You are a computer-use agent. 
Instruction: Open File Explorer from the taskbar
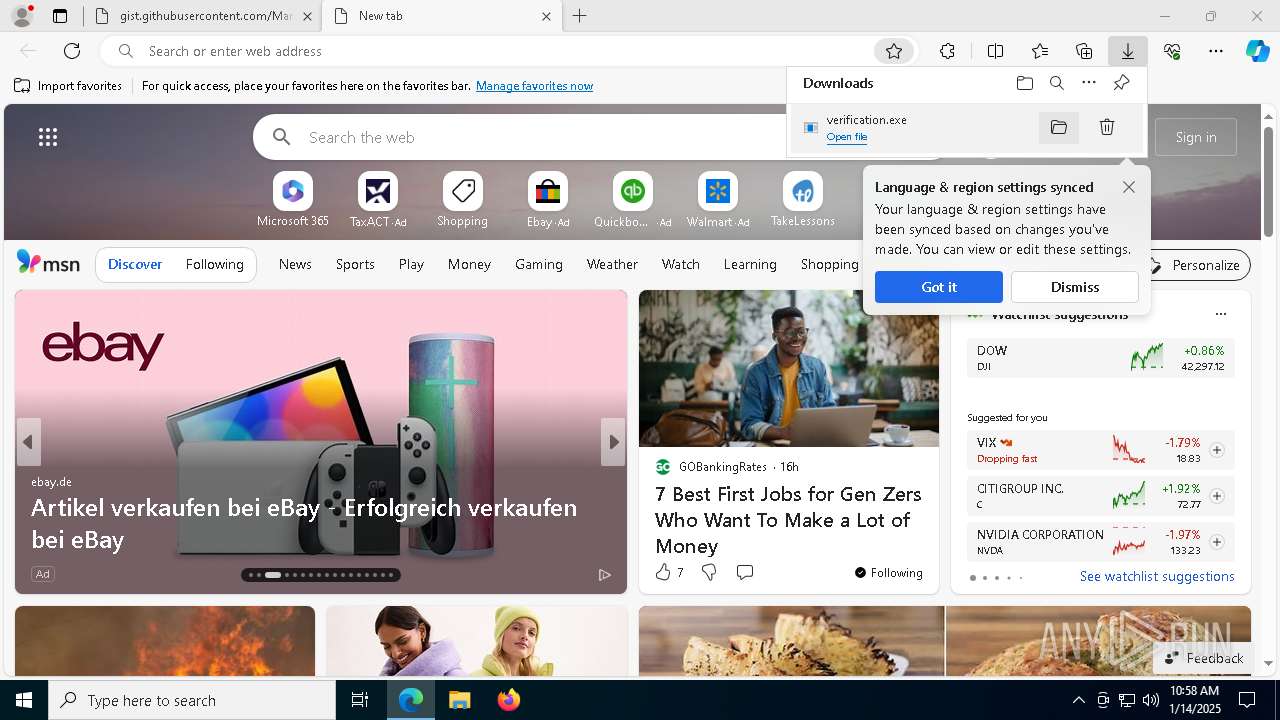click(459, 700)
